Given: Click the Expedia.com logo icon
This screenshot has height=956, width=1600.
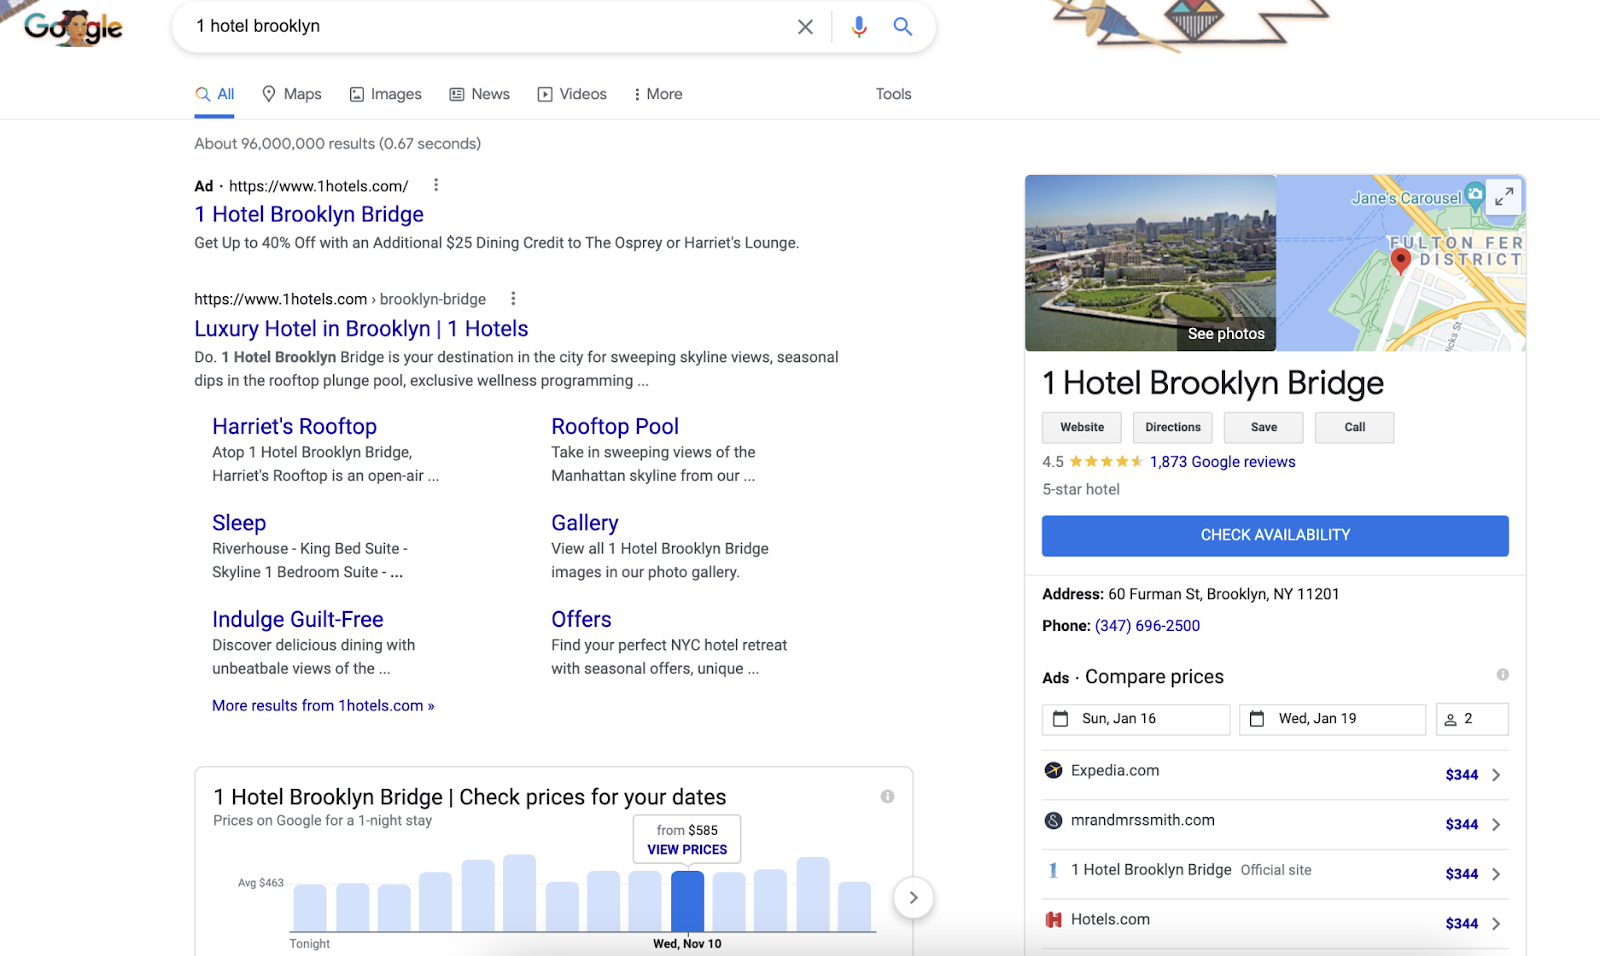Looking at the screenshot, I should click(1053, 771).
